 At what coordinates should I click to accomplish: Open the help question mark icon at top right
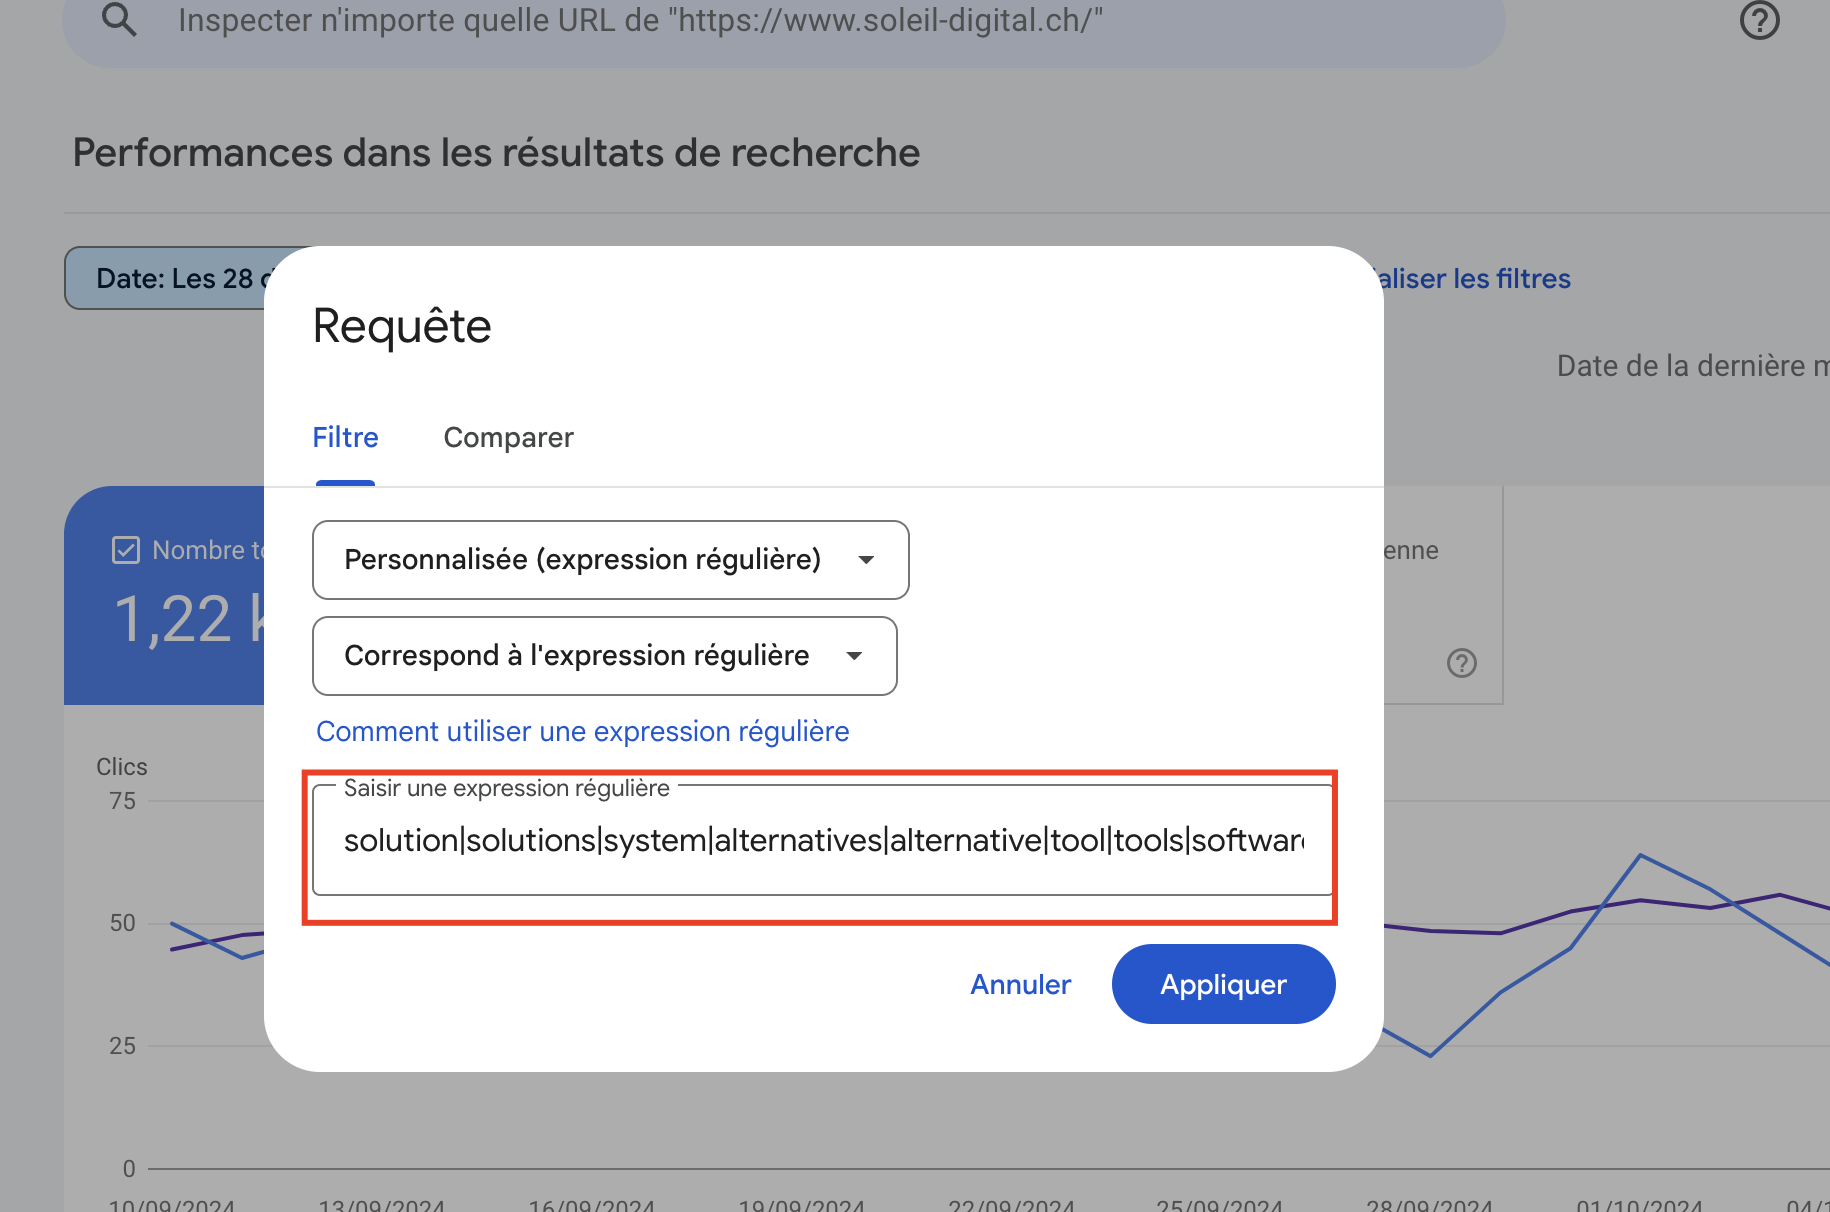coord(1759,20)
